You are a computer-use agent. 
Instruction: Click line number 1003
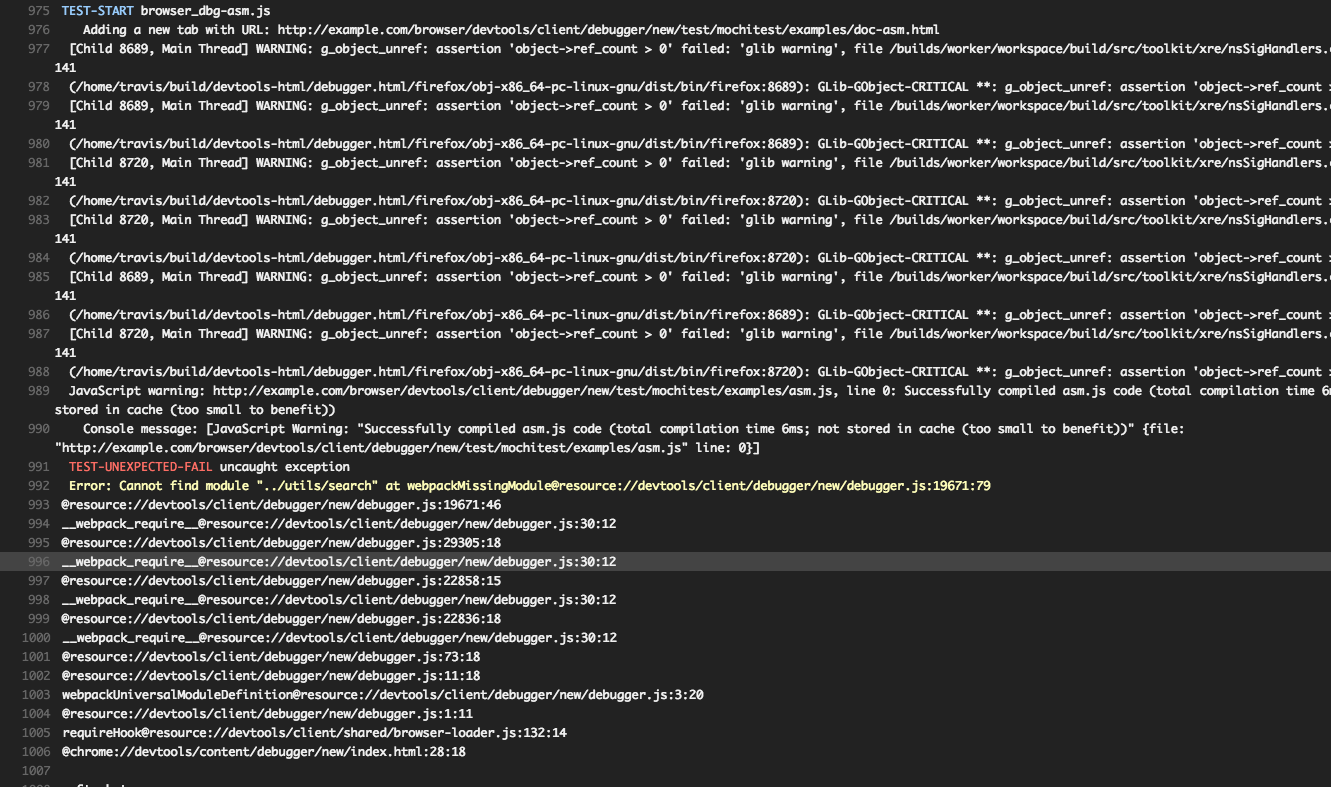point(36,695)
